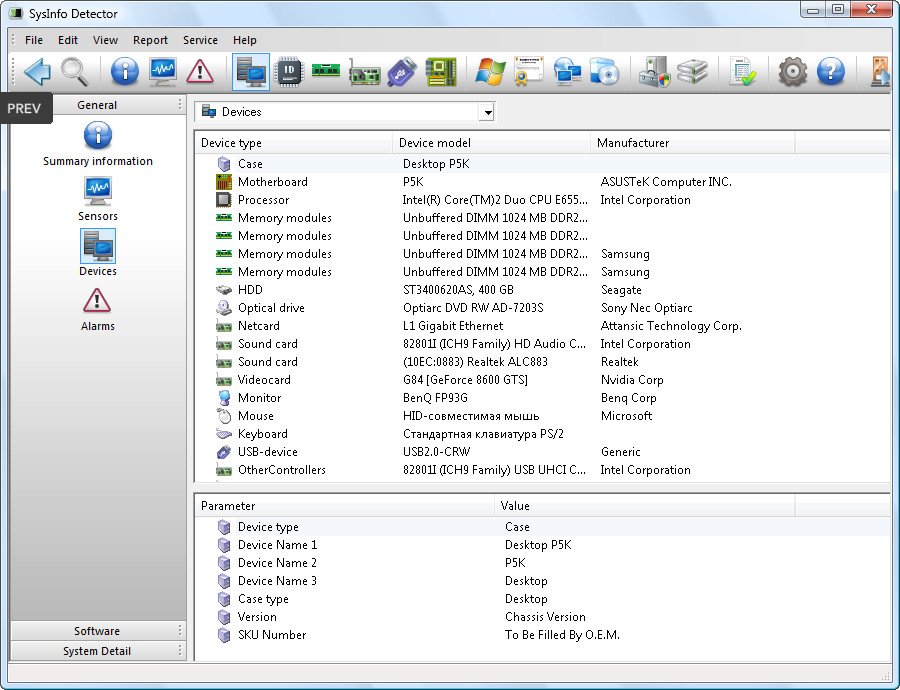Screen dimensions: 900x690
Task: Select Alarms in the General sidebar
Action: [x=98, y=308]
